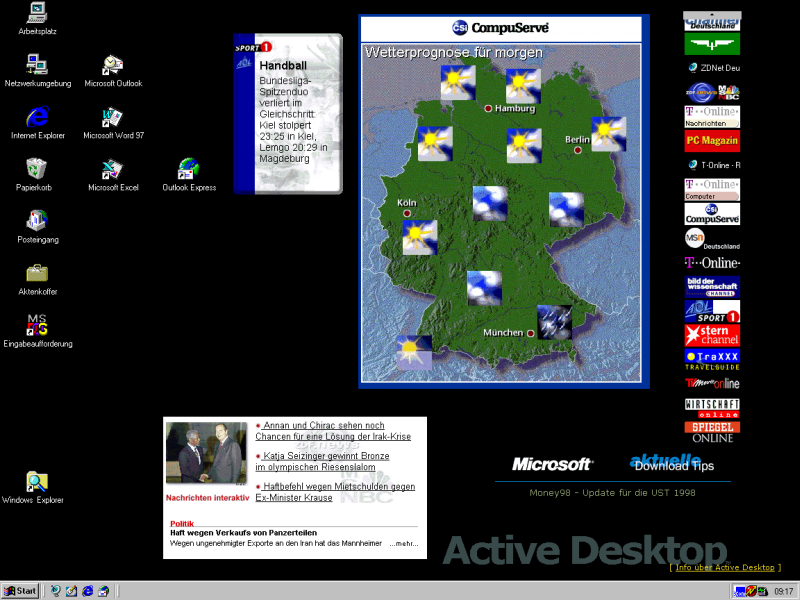Click the blue keyboard-language tray icon
The height and width of the screenshot is (600, 800).
pos(739,591)
